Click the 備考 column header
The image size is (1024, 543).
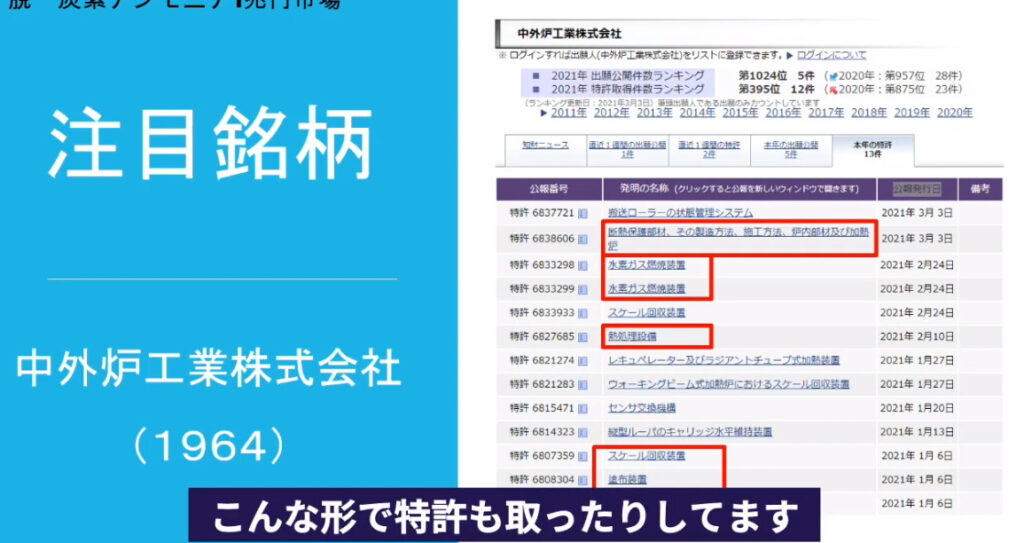[x=980, y=189]
